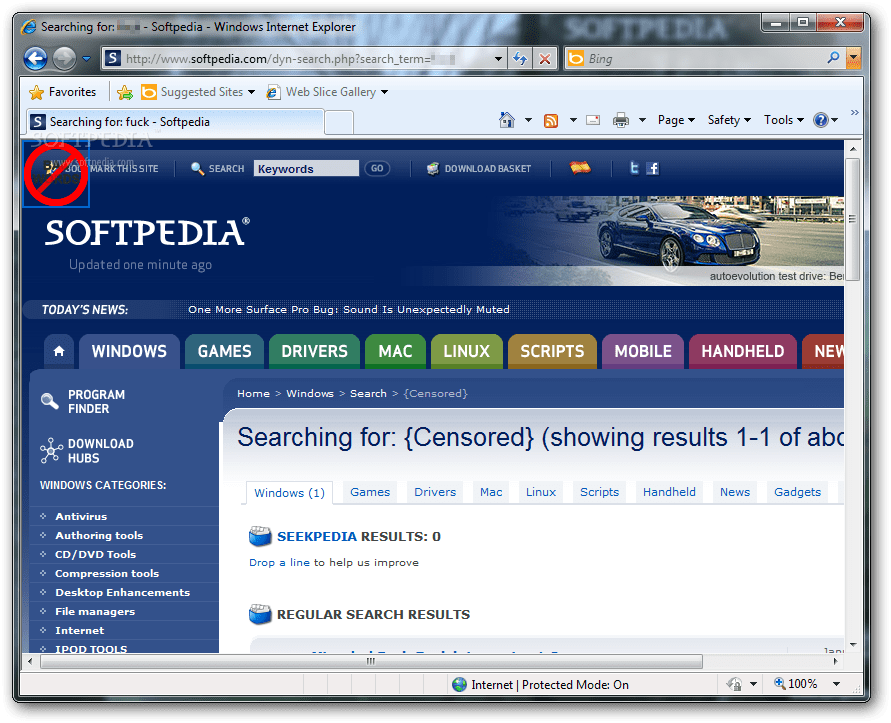Image resolution: width=891 pixels, height=723 pixels.
Task: Select the HANDHELD category tab
Action: point(743,351)
